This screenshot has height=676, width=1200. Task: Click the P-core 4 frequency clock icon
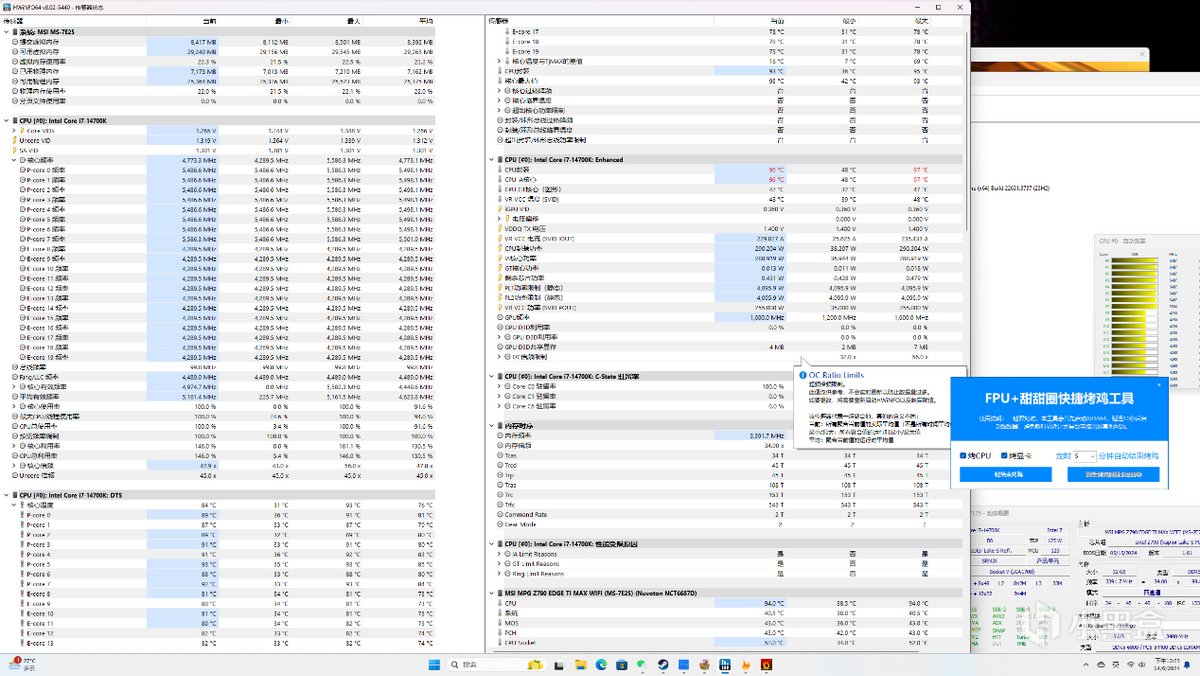(21, 209)
